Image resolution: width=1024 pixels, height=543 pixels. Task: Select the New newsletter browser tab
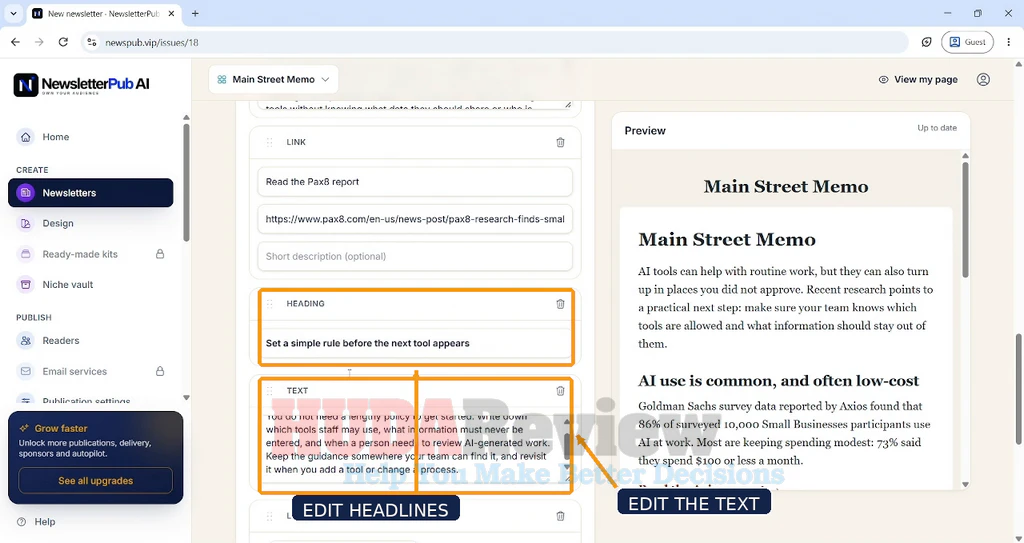coord(104,13)
